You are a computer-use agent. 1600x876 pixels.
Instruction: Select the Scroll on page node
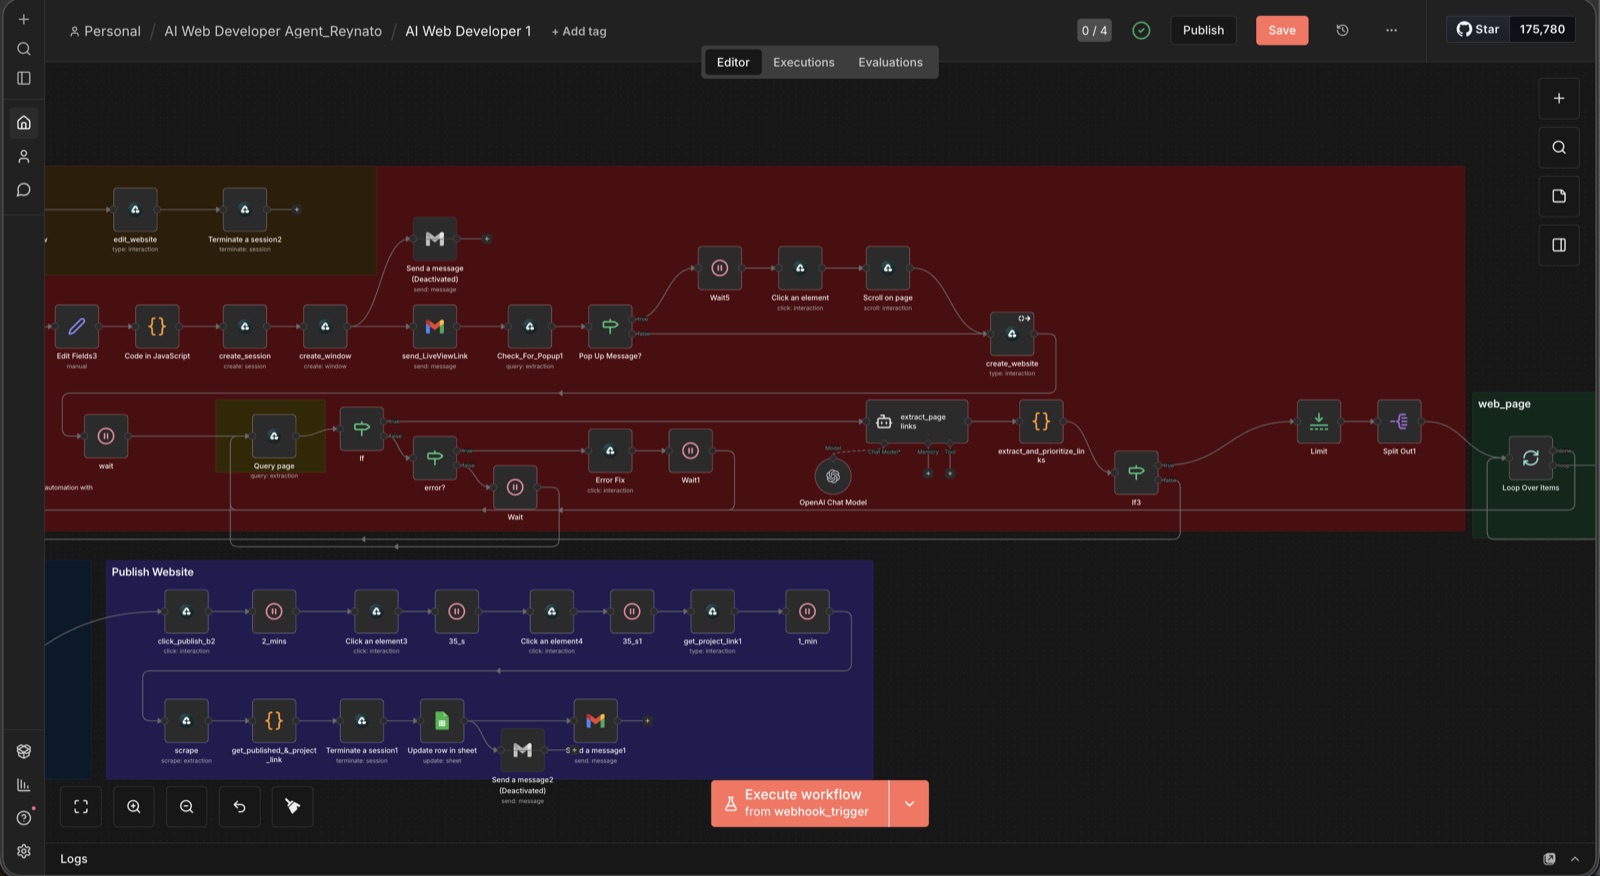click(x=888, y=268)
